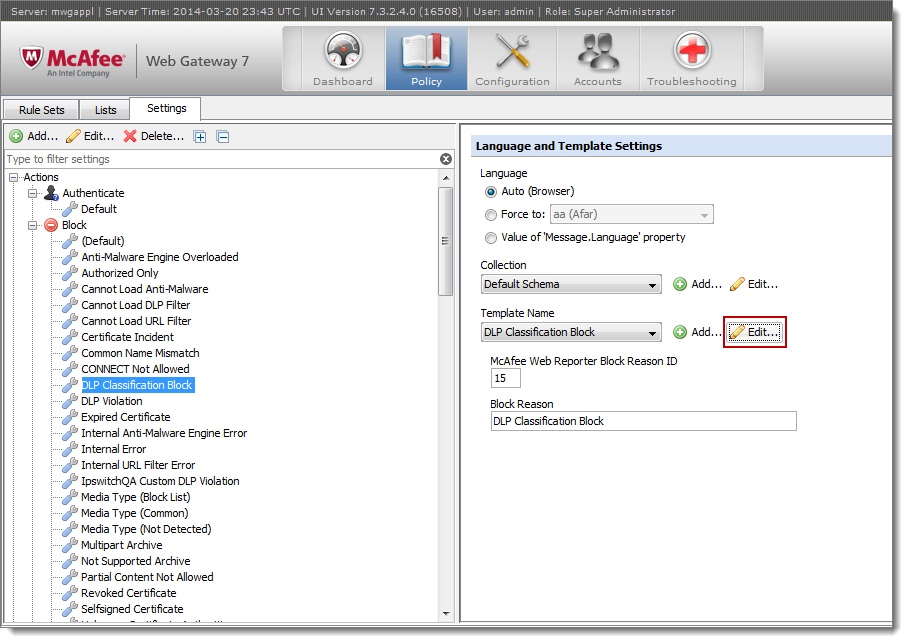
Task: Select Certificate Incident item
Action: pos(127,337)
